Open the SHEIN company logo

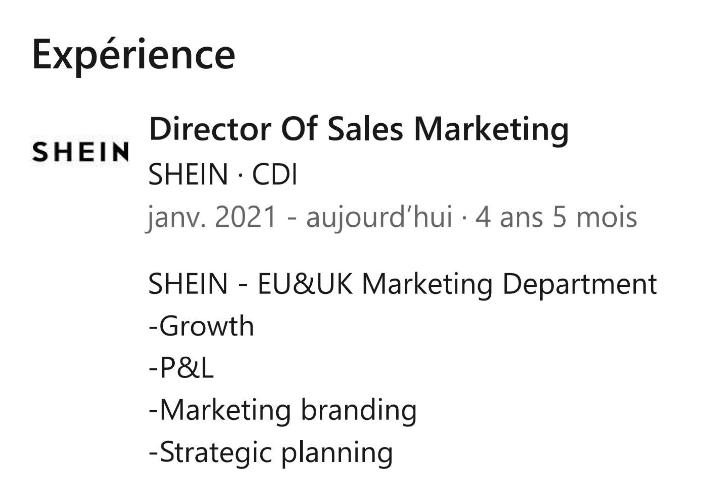pos(80,152)
